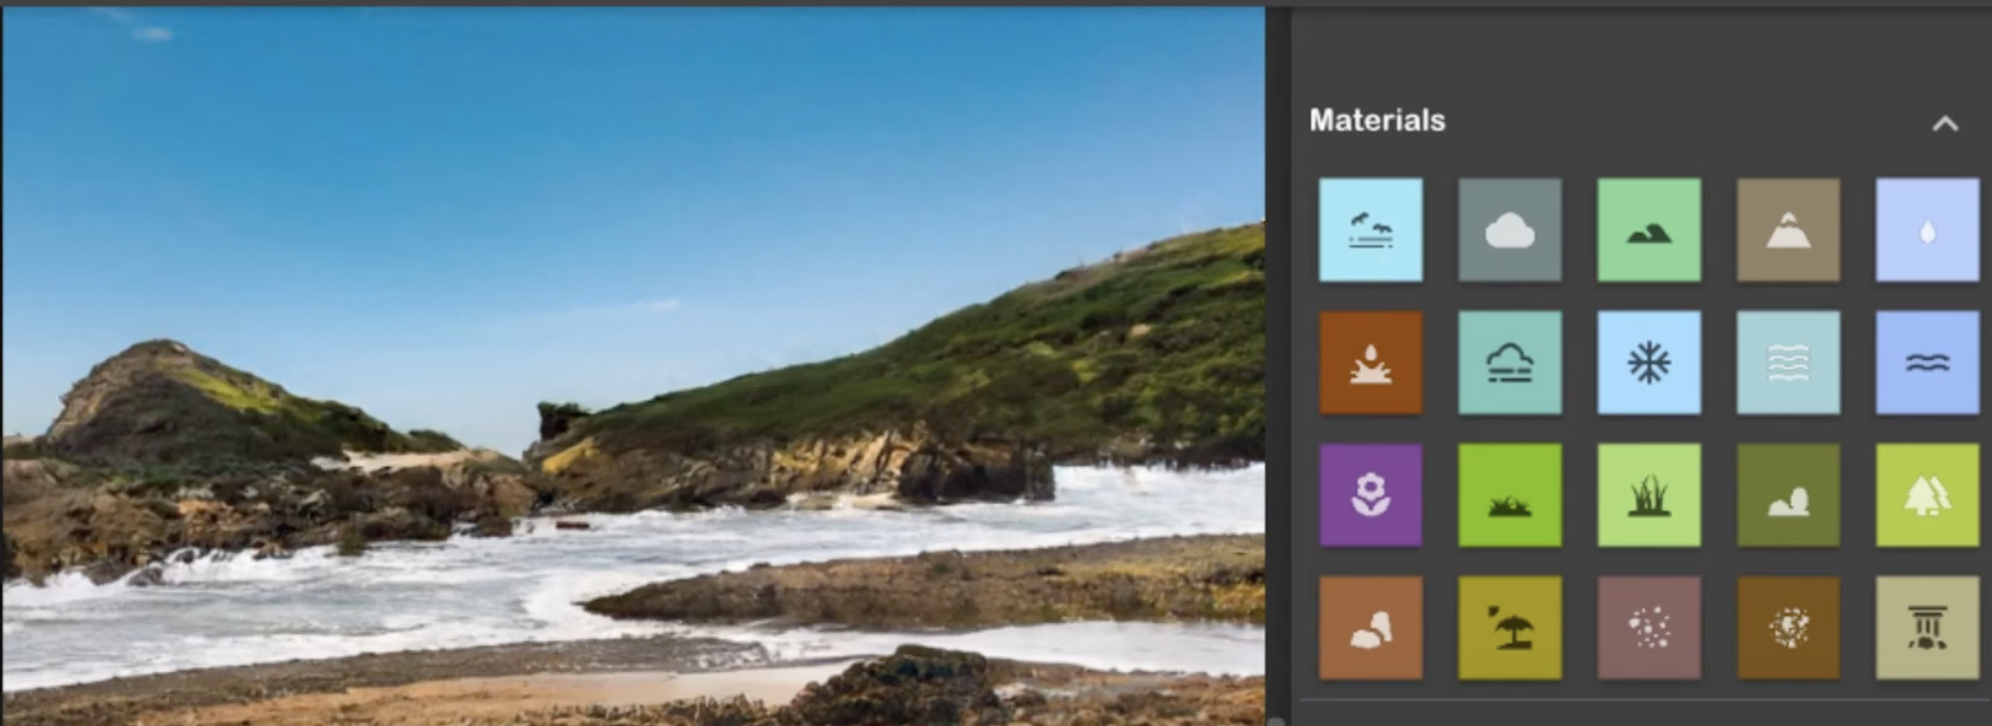The height and width of the screenshot is (726, 1992).
Task: Pick the snowy mountain material
Action: 1788,230
